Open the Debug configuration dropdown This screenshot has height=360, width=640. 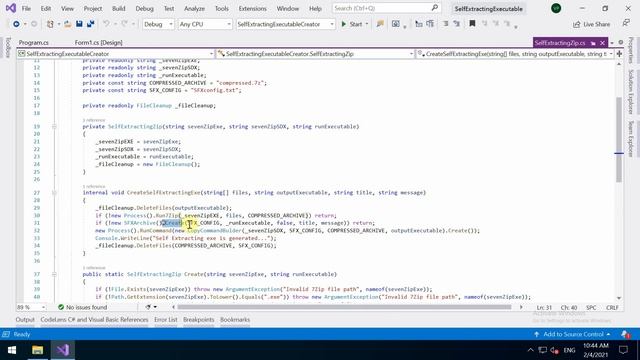pyautogui.click(x=158, y=24)
